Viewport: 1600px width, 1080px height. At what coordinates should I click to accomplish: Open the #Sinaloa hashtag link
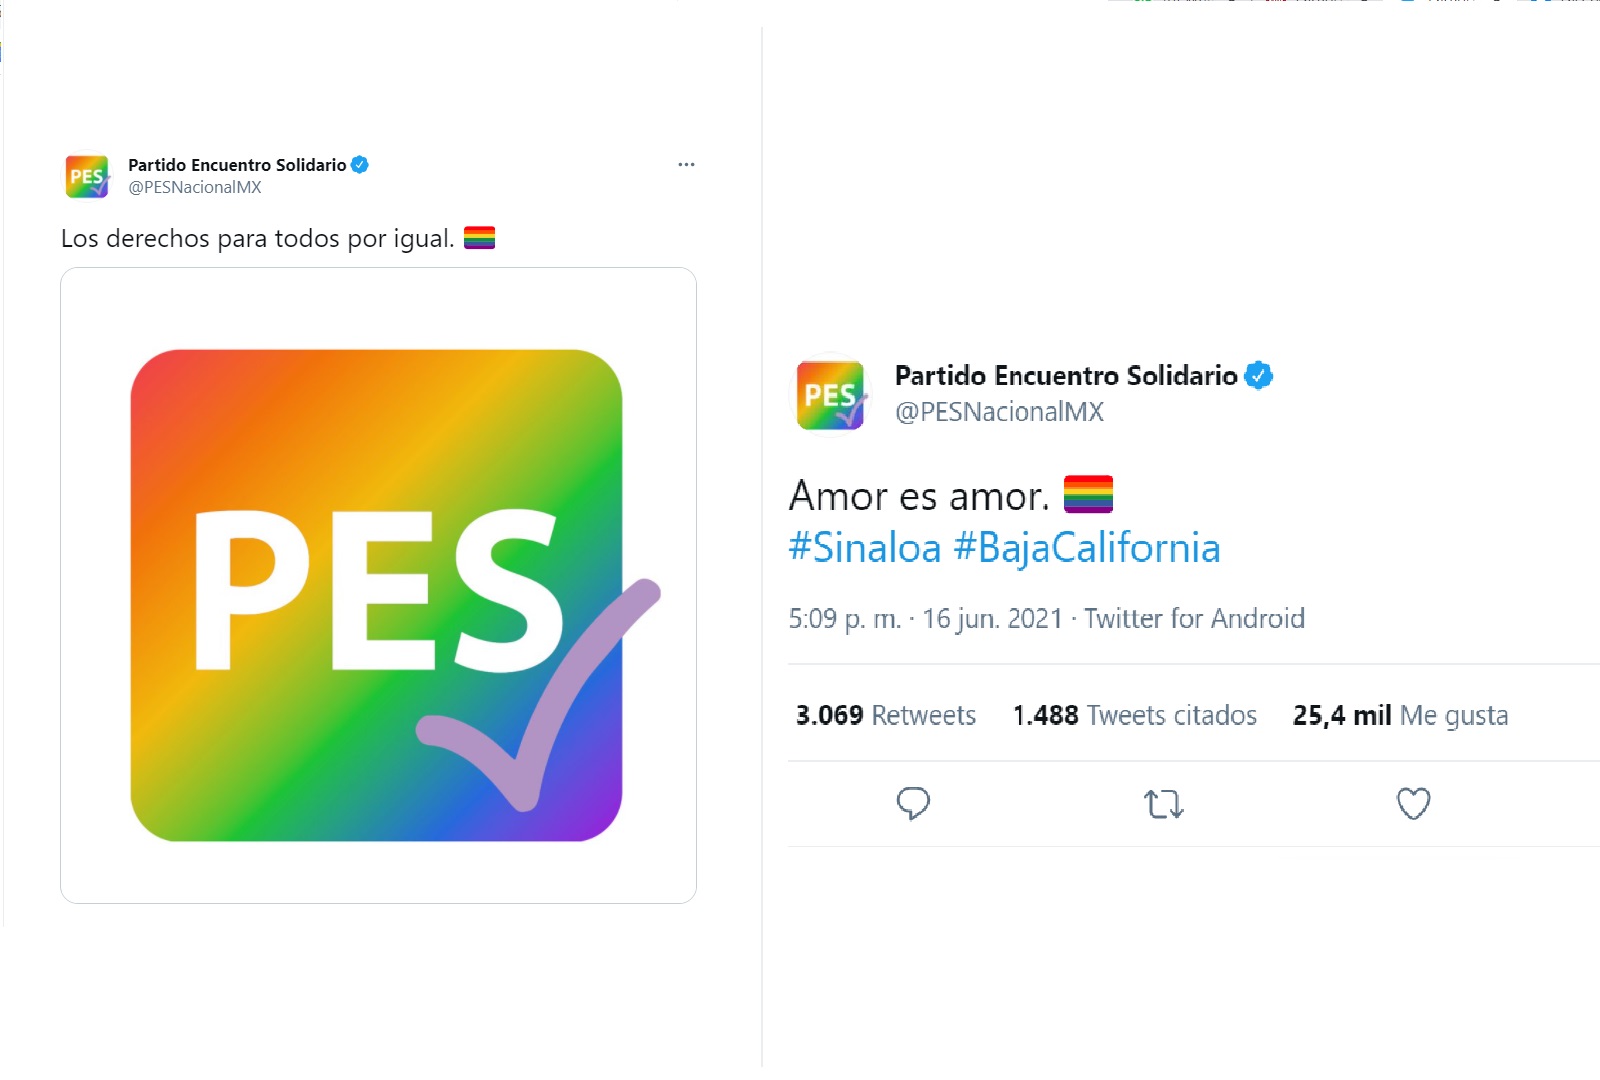tap(865, 548)
